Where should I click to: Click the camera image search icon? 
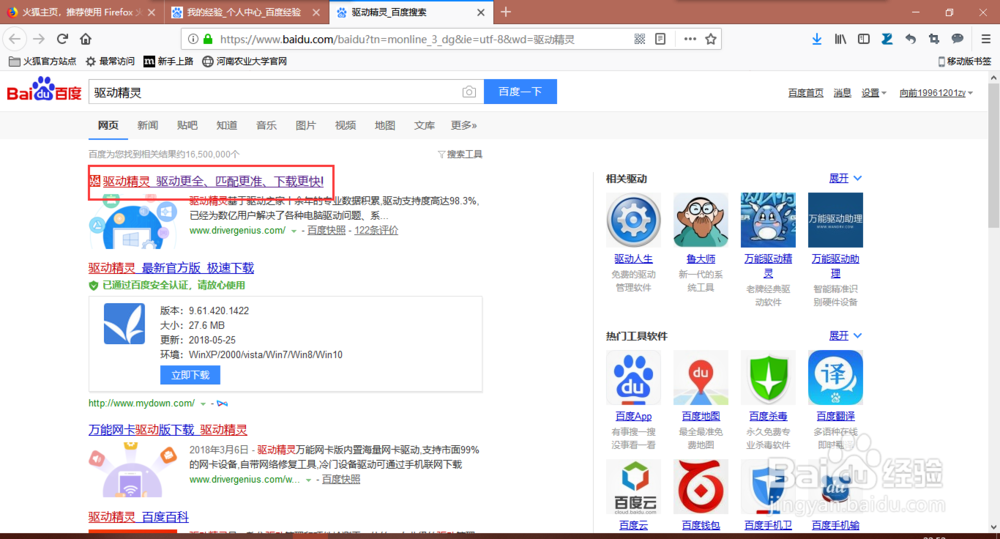(469, 92)
